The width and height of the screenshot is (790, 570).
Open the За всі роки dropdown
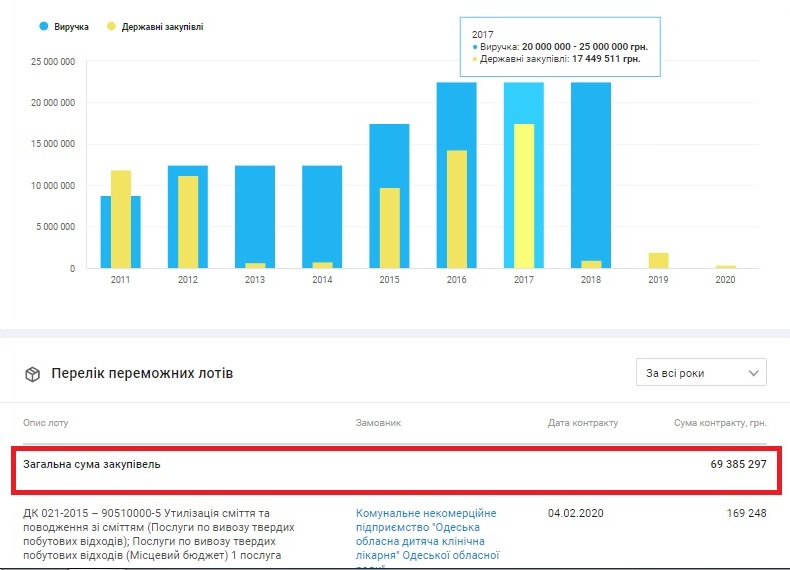[x=700, y=373]
